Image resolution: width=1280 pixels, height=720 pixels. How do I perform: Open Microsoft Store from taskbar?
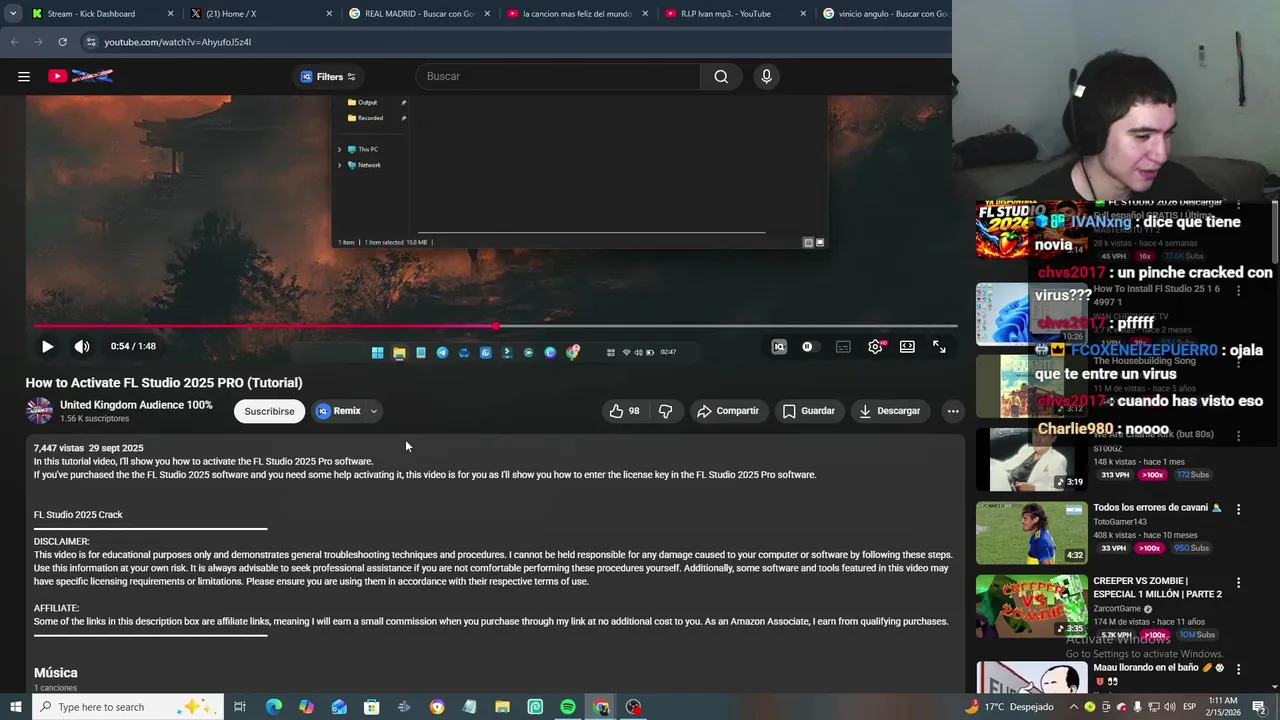coord(371,707)
